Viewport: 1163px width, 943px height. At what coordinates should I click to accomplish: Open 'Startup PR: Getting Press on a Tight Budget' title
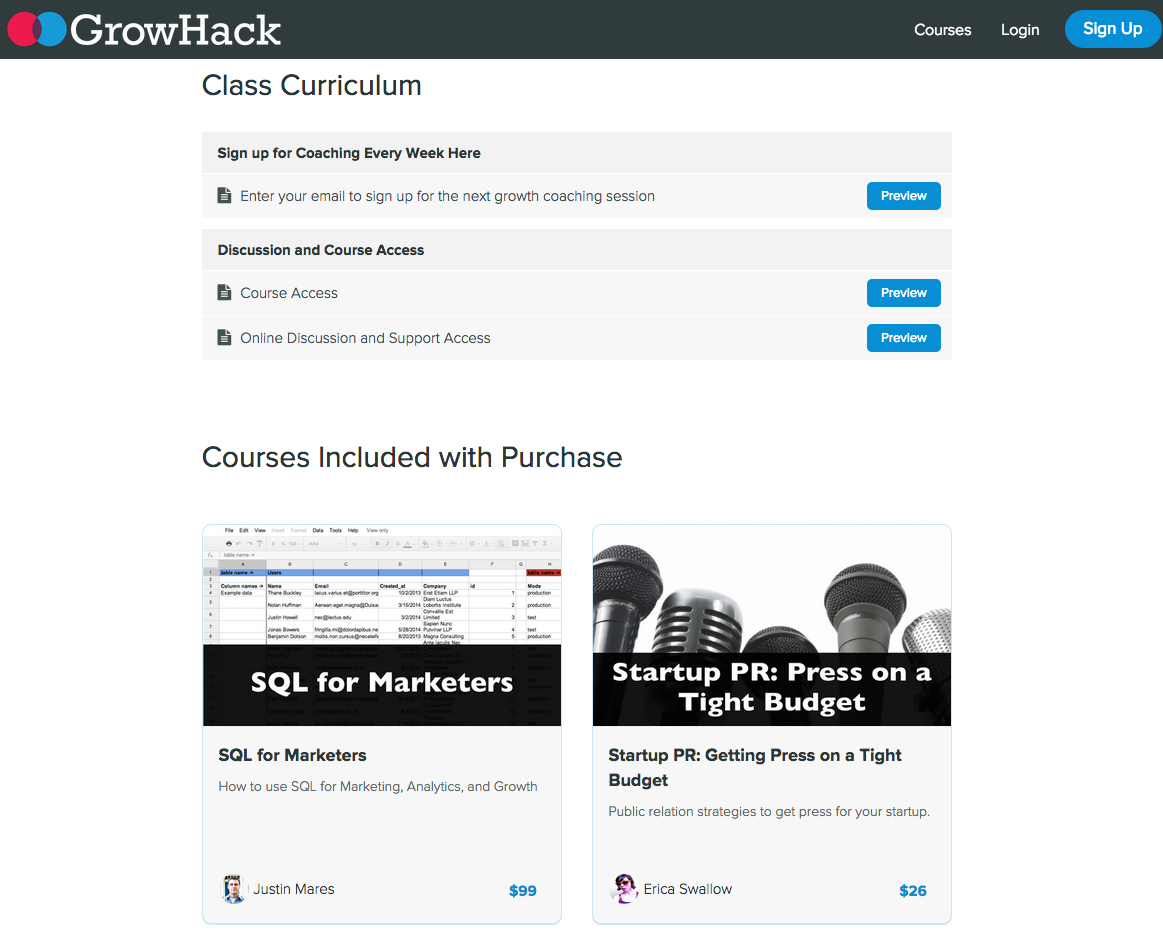coord(755,768)
